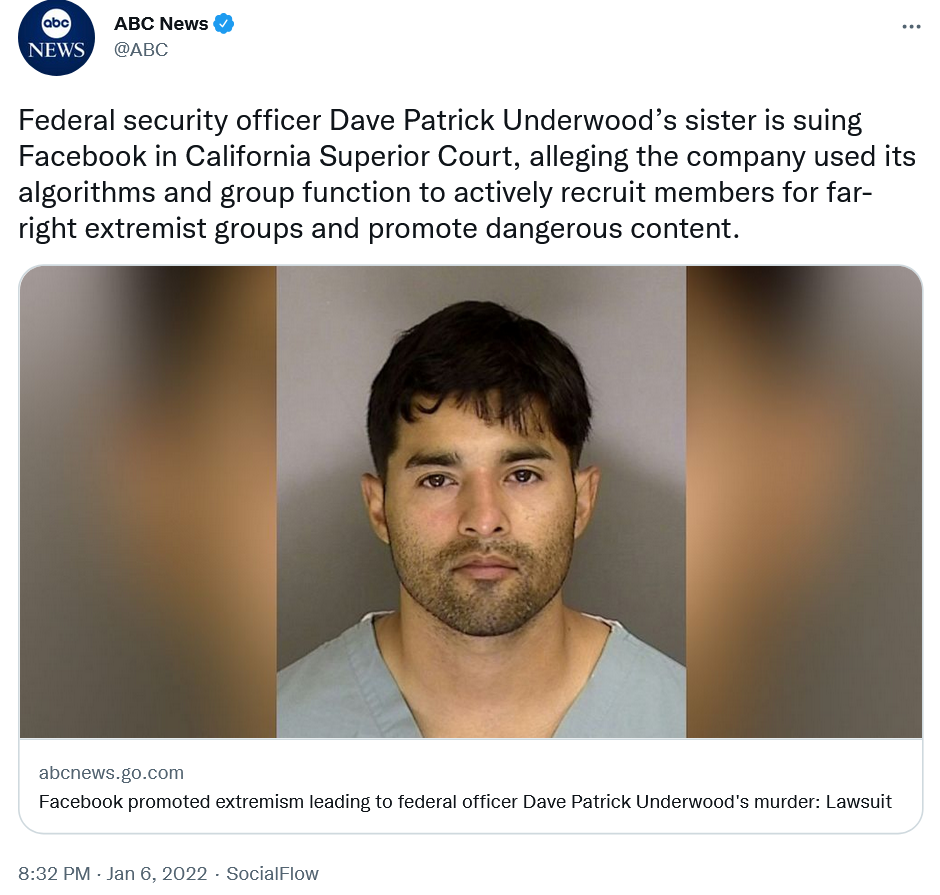Click the blue verified checkmark badge
Viewport: 940px width, 895px height.
coord(224,24)
